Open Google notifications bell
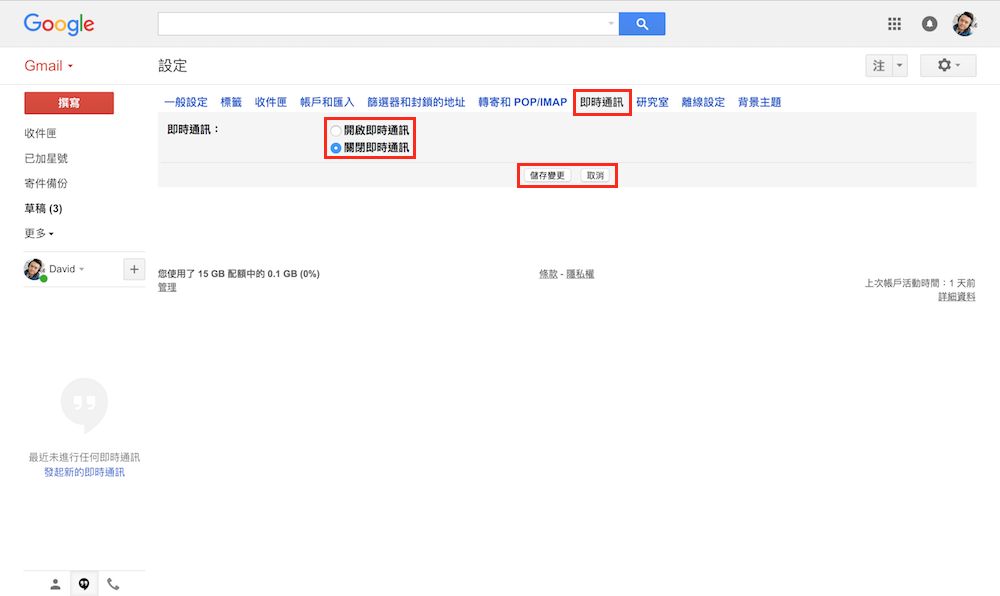 pos(929,23)
